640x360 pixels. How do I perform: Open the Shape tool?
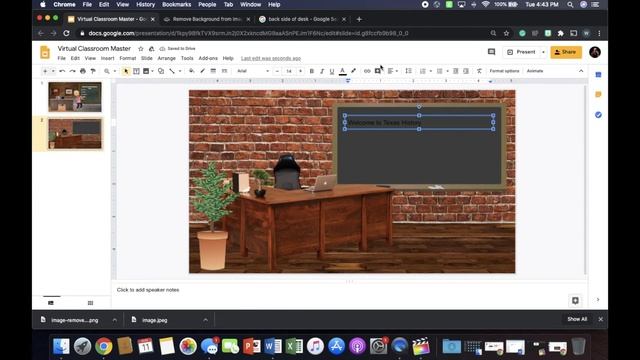pyautogui.click(x=161, y=71)
